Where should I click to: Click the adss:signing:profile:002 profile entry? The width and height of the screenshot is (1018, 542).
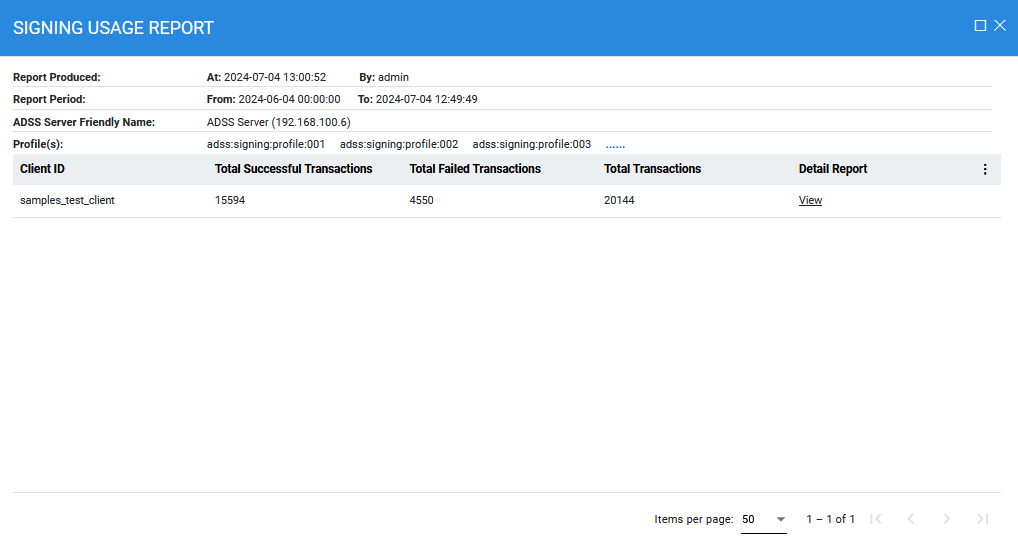click(399, 144)
